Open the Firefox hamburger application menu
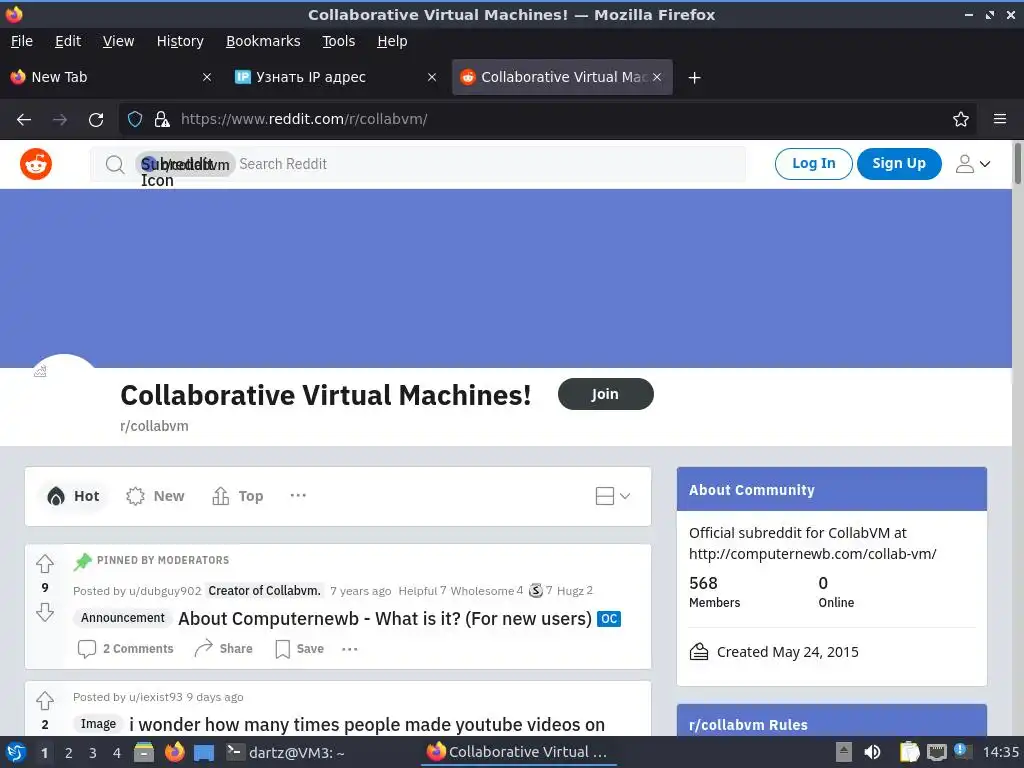The height and width of the screenshot is (768, 1024). pos(1000,119)
